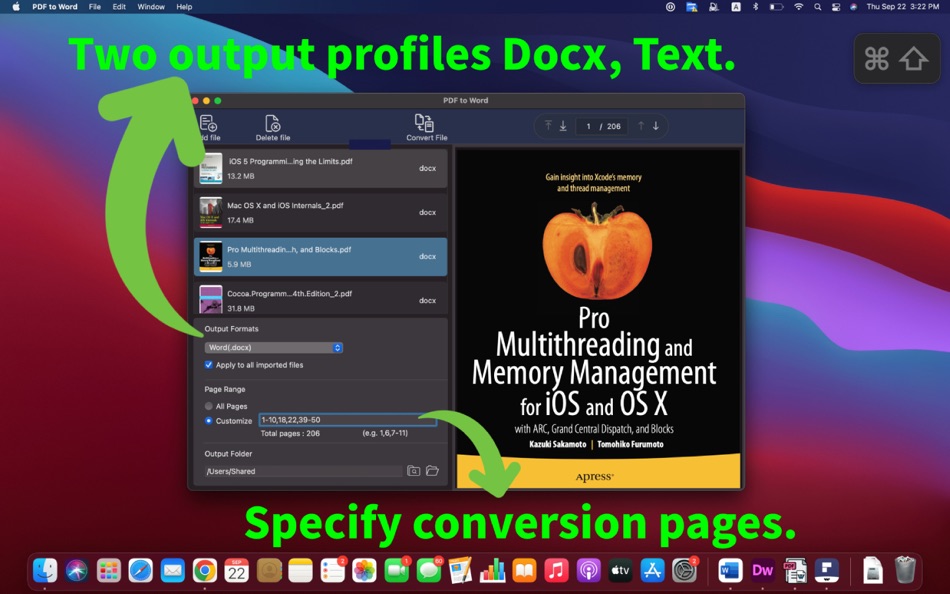
Task: Select Mac OS X and iOS Internals_2.pdf
Action: tap(321, 213)
